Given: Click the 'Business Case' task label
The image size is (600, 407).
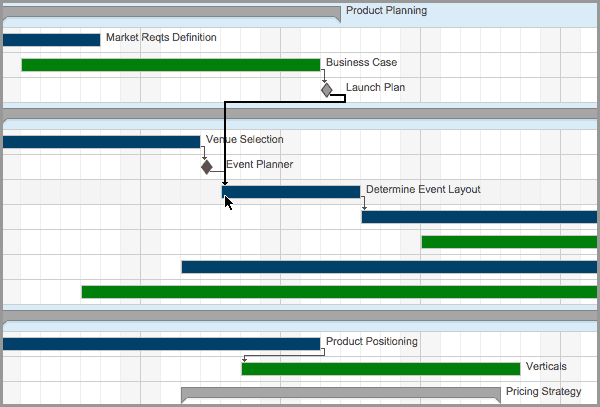Looking at the screenshot, I should (x=361, y=63).
